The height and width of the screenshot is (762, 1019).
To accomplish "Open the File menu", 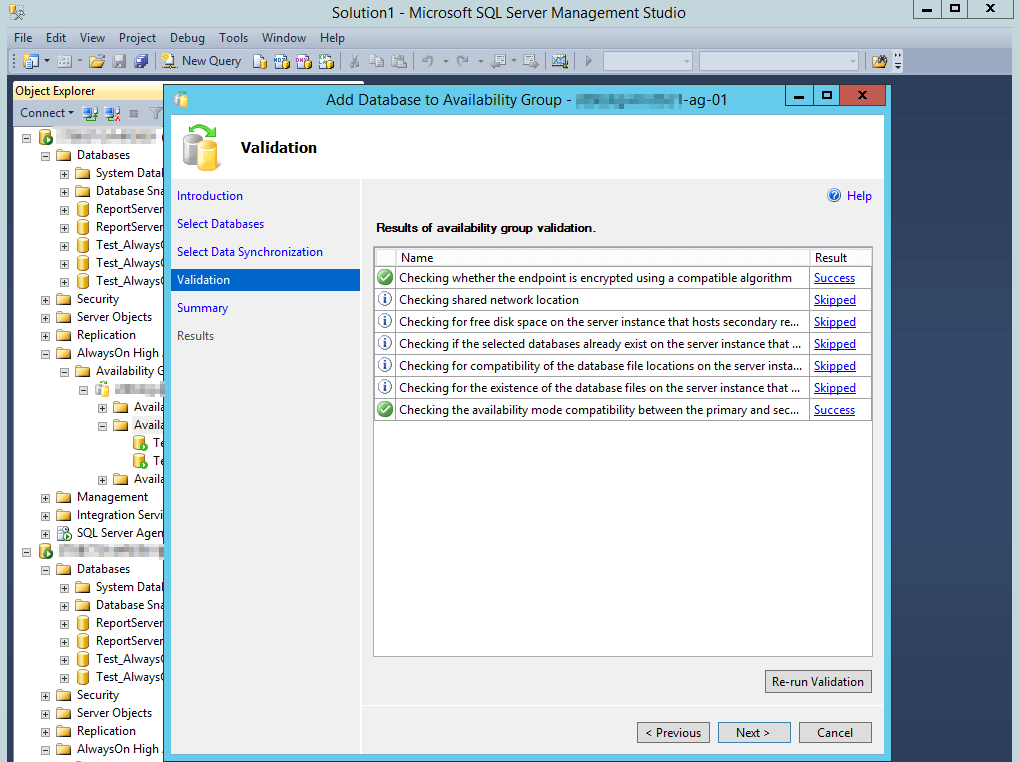I will 23,38.
